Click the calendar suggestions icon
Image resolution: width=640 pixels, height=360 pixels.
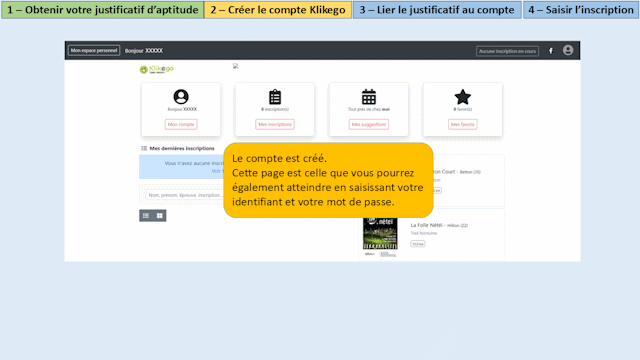click(x=369, y=97)
